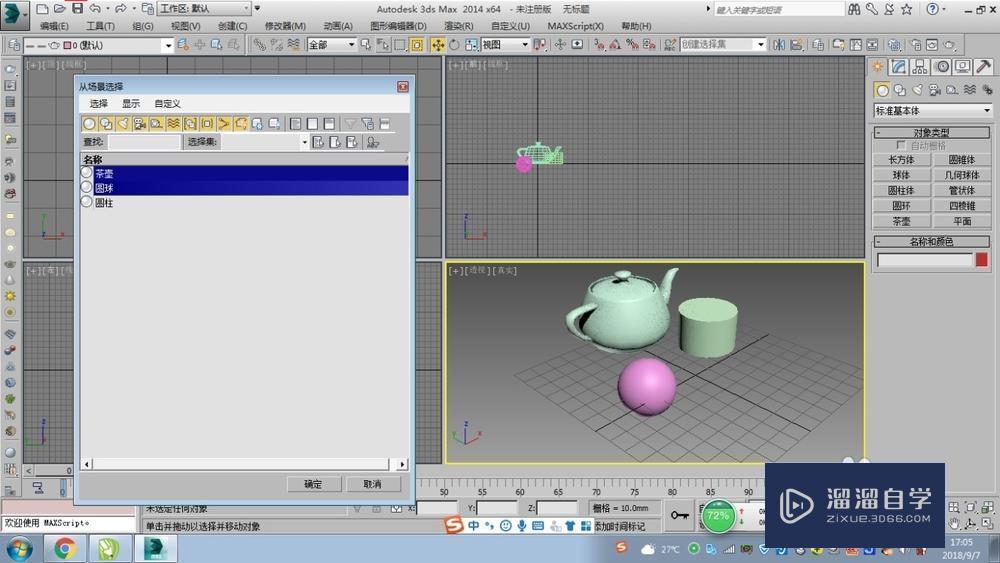This screenshot has width=1000, height=563.
Task: Select the Select and Rotate tool
Action: pos(454,45)
